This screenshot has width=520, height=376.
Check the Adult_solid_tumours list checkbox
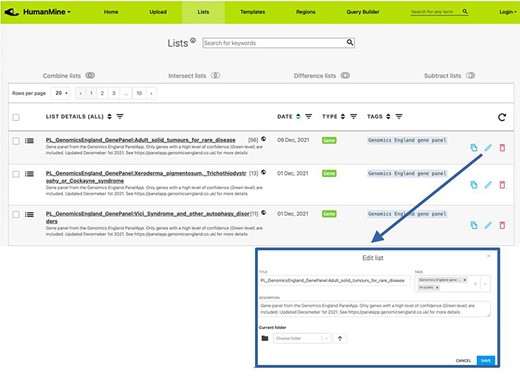(16, 141)
